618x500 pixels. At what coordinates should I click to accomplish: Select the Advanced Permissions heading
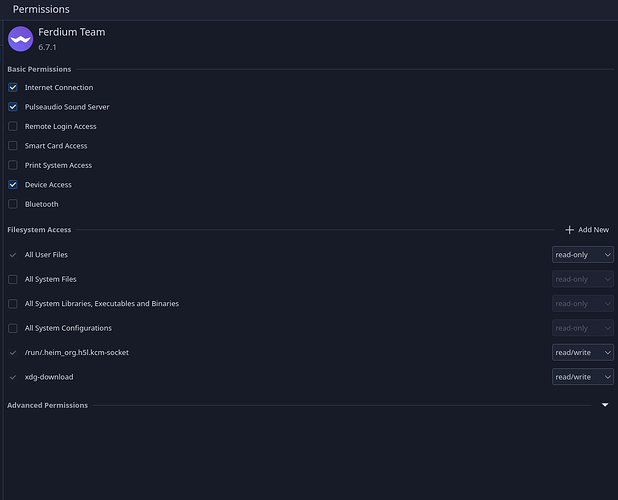tap(47, 405)
